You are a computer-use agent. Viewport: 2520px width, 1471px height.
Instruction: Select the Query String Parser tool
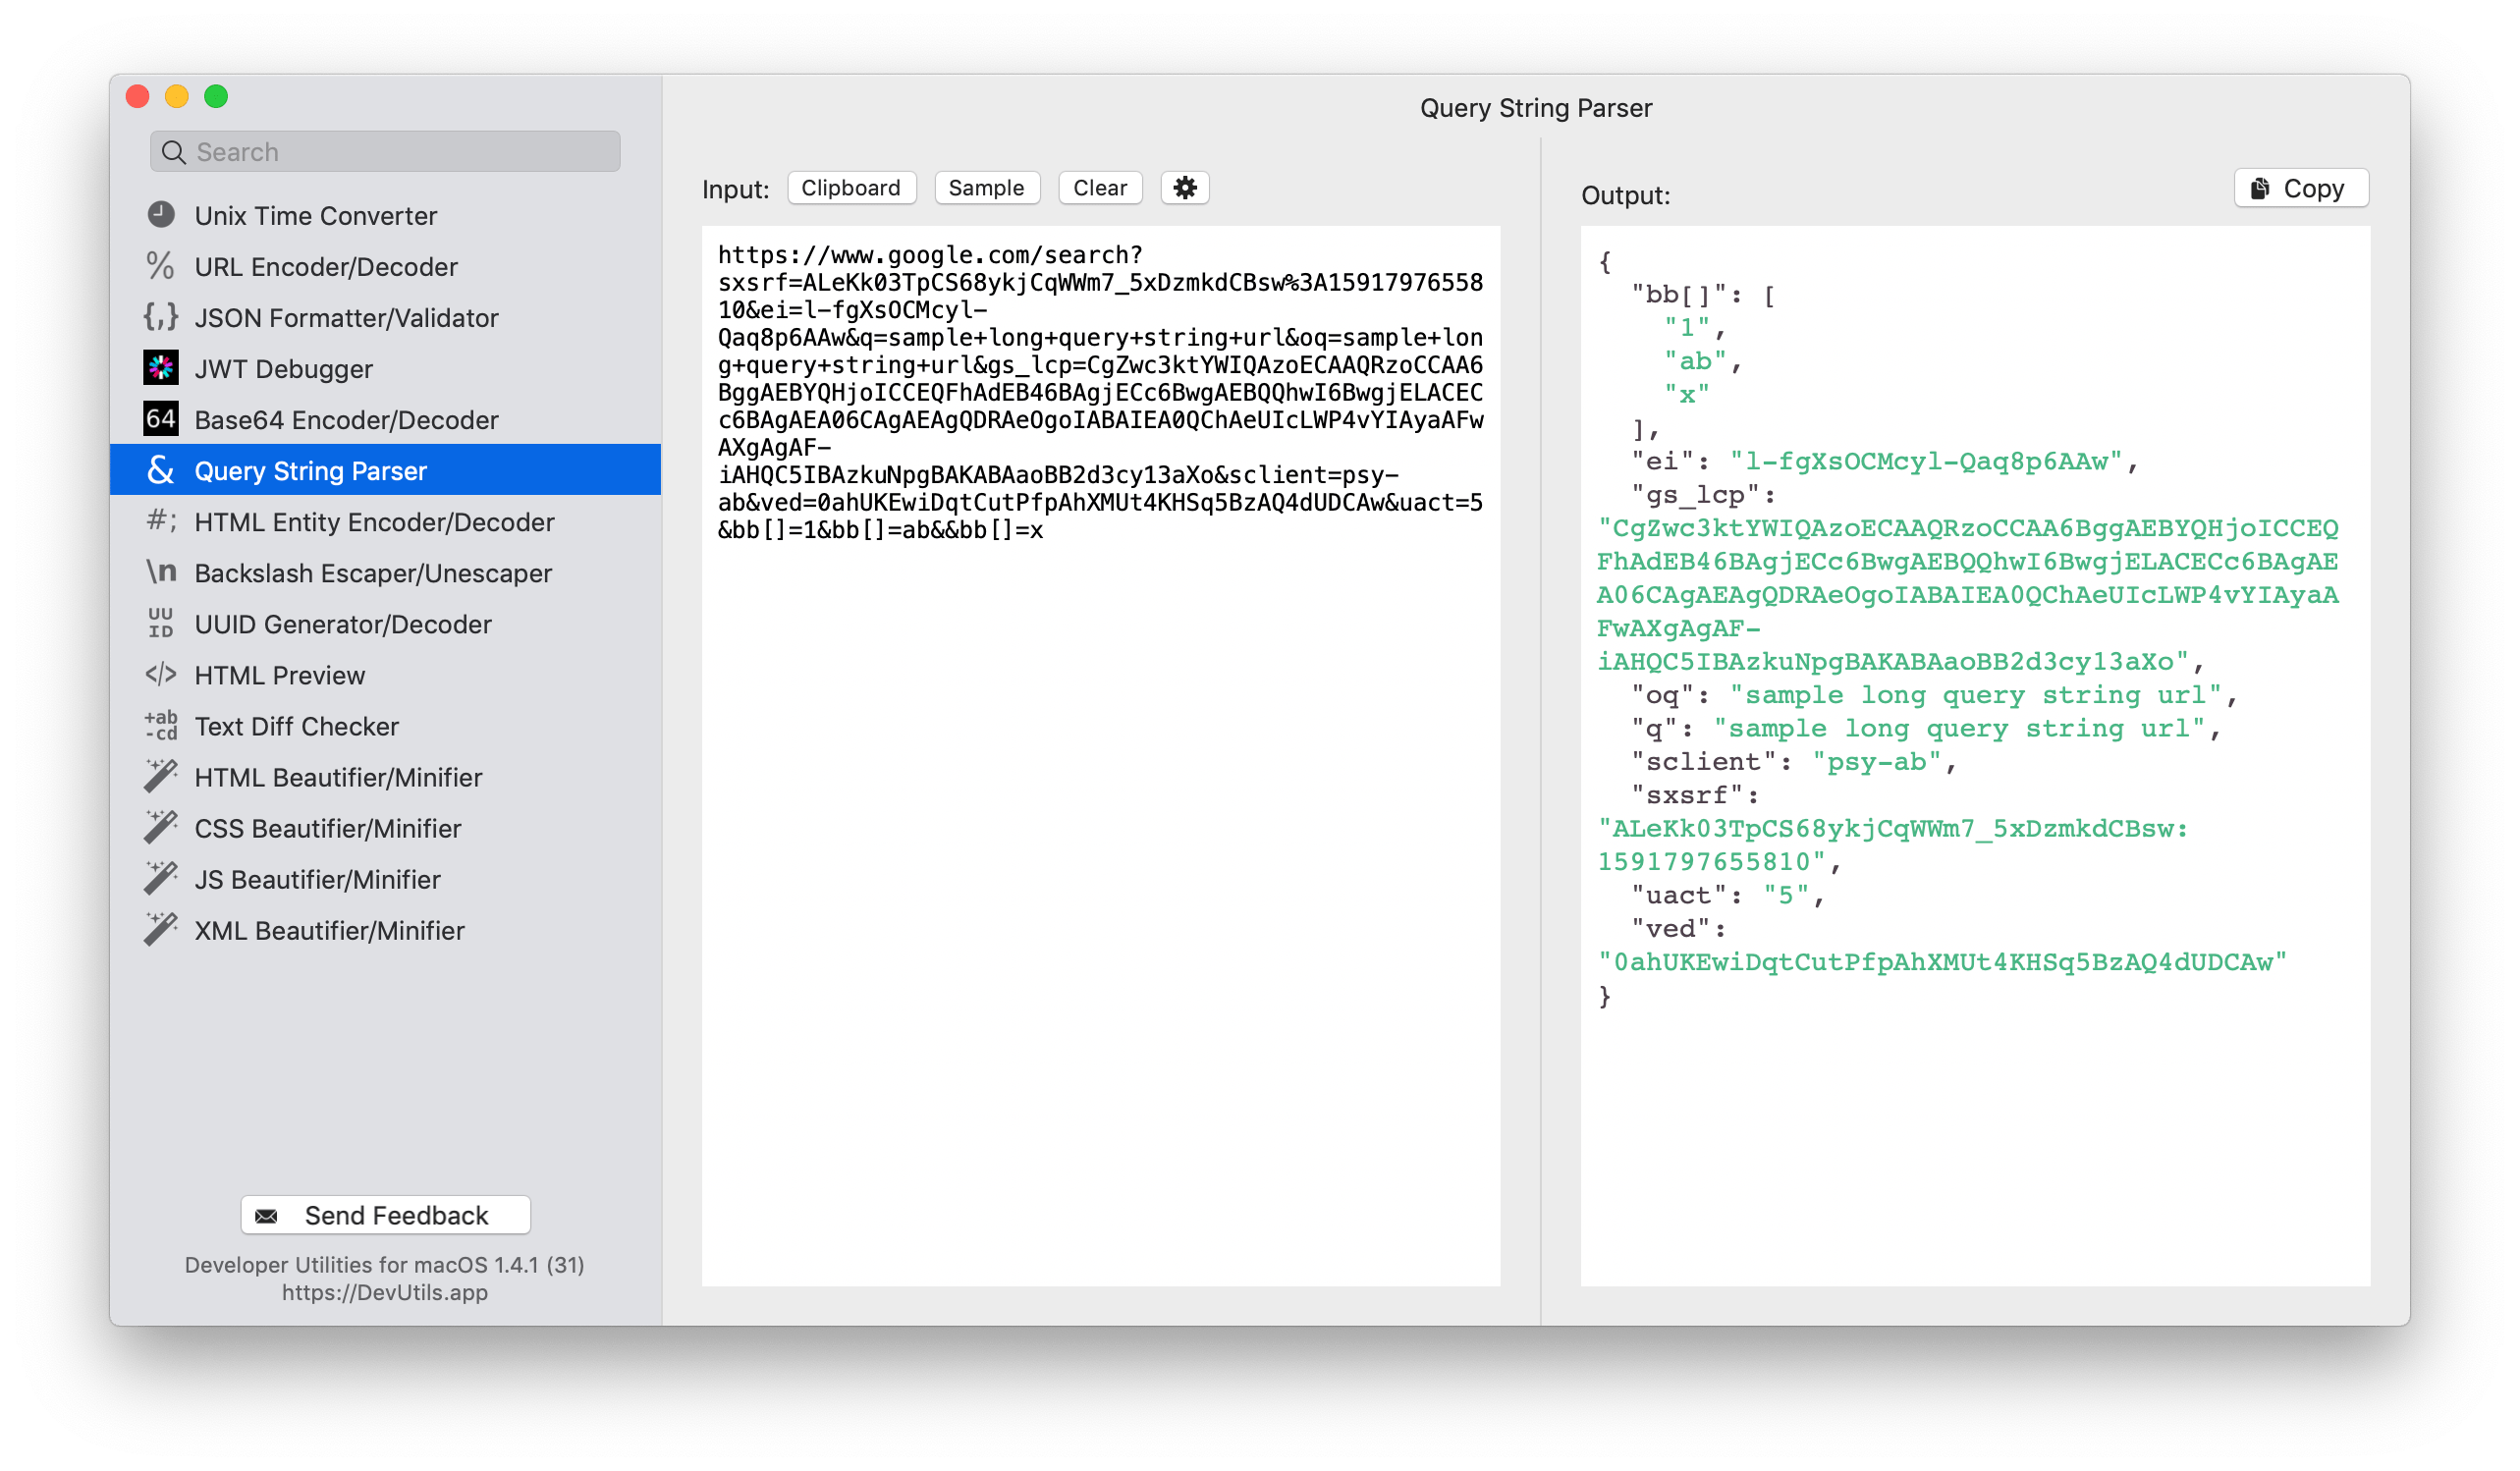(x=311, y=470)
